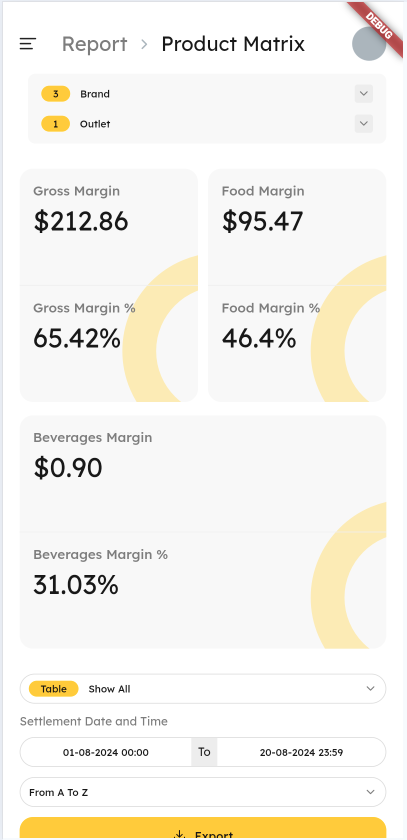The width and height of the screenshot is (407, 840).
Task: Expand the Brand filter chevron
Action: pyautogui.click(x=364, y=94)
